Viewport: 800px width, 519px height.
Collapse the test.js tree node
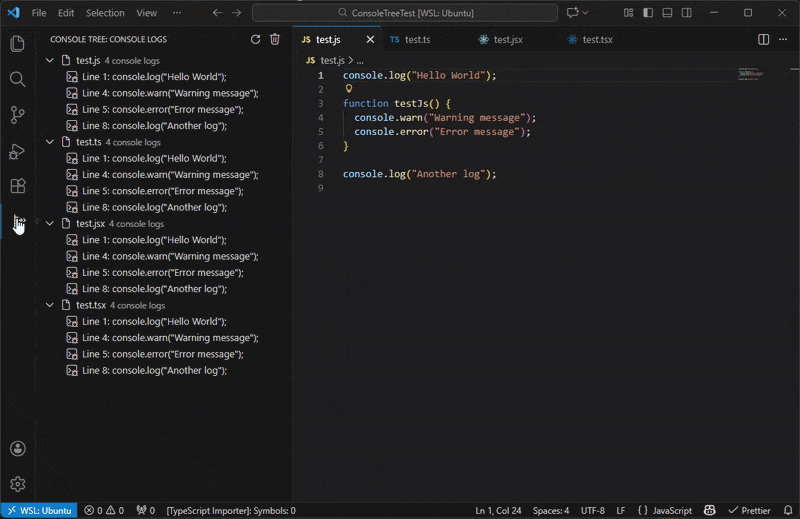click(50, 61)
